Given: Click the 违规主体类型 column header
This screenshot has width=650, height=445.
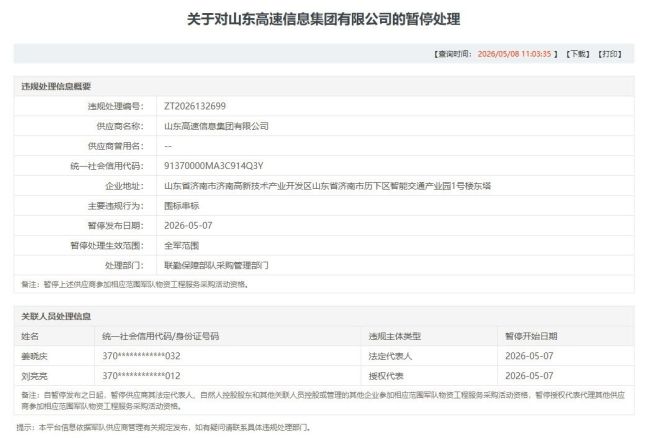Looking at the screenshot, I should click(395, 336).
